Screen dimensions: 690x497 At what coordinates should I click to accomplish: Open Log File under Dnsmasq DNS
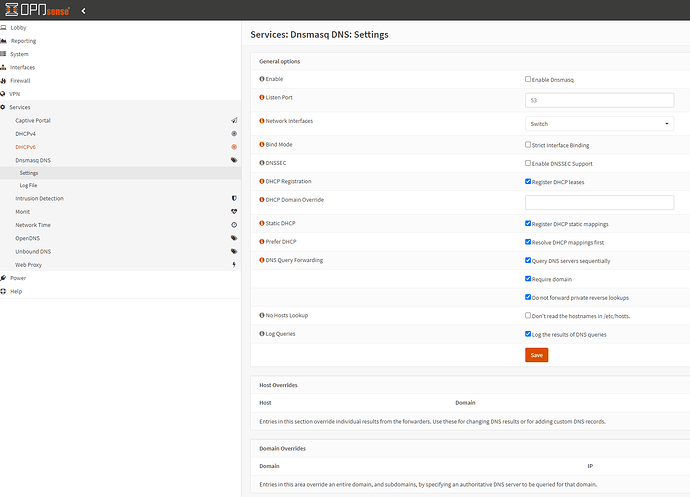tap(29, 185)
